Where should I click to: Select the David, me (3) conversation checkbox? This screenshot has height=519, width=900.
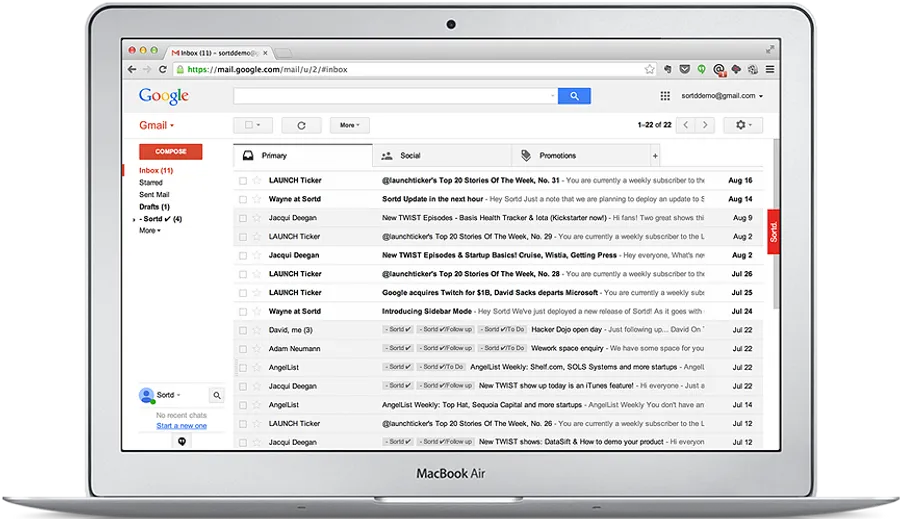click(x=243, y=330)
